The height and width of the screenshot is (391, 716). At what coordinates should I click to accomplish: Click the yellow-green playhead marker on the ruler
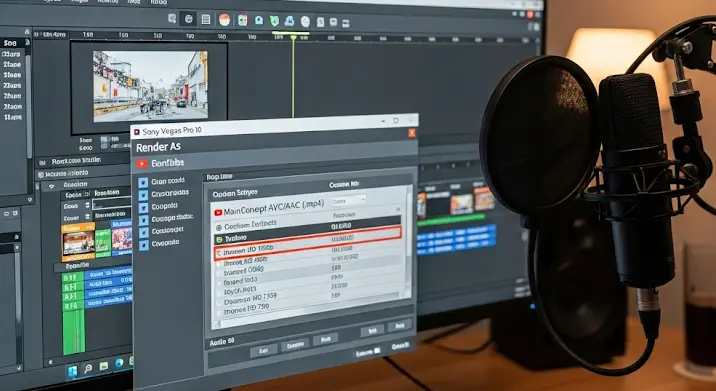click(x=293, y=38)
